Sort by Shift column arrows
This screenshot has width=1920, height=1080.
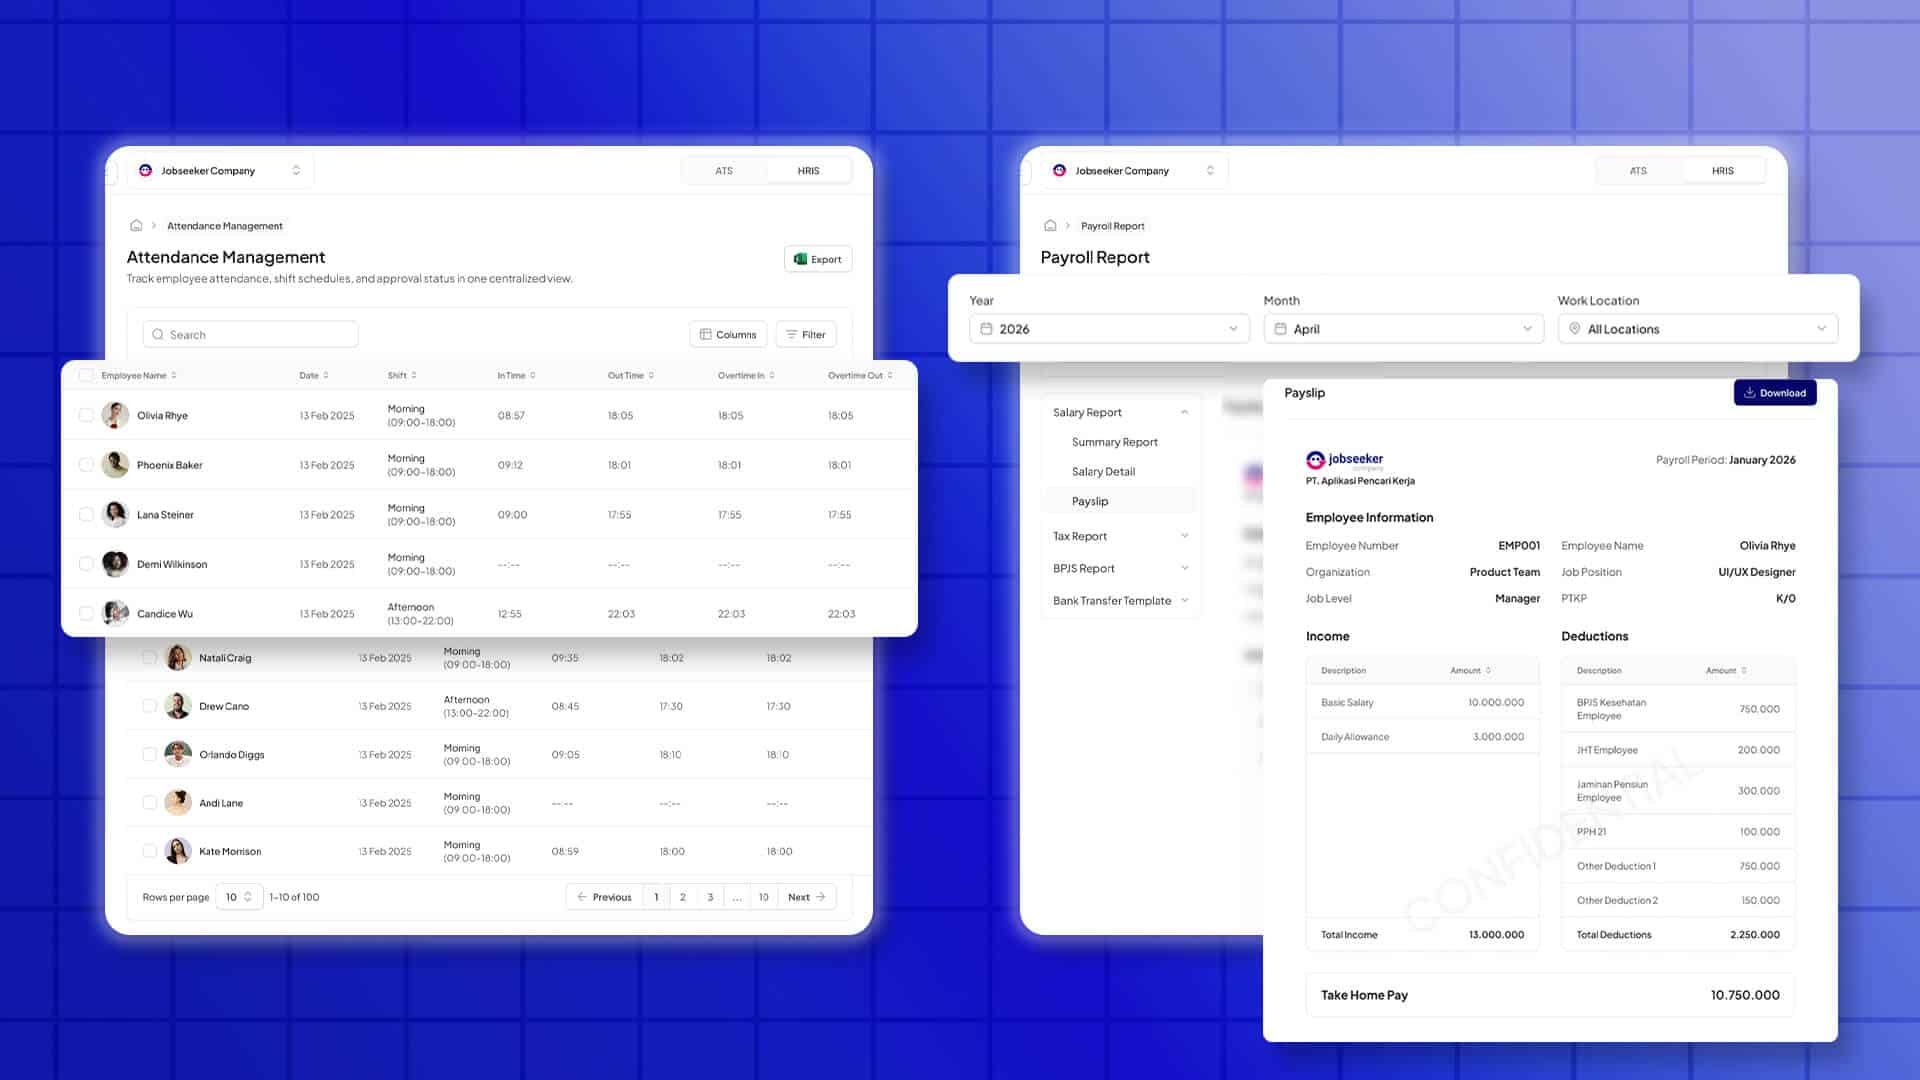coord(414,376)
